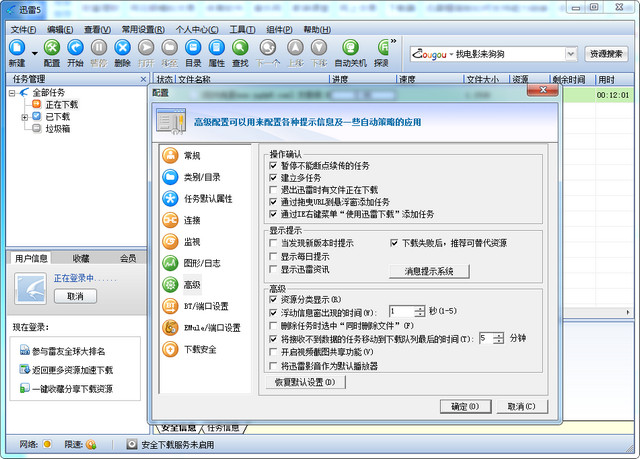Open the search engine dropdown arrow
Screen dimensions: 640x459
click(x=571, y=54)
